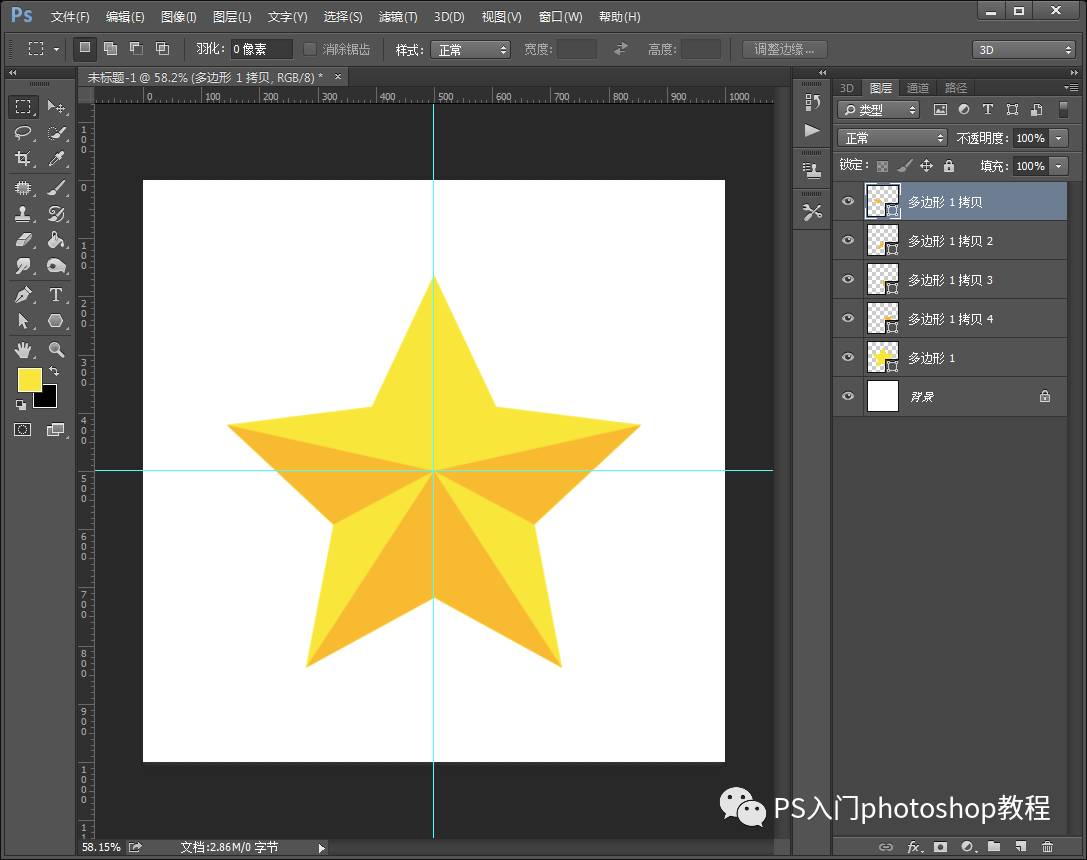Toggle Quick Mask mode icon
This screenshot has width=1087, height=860.
[23, 430]
